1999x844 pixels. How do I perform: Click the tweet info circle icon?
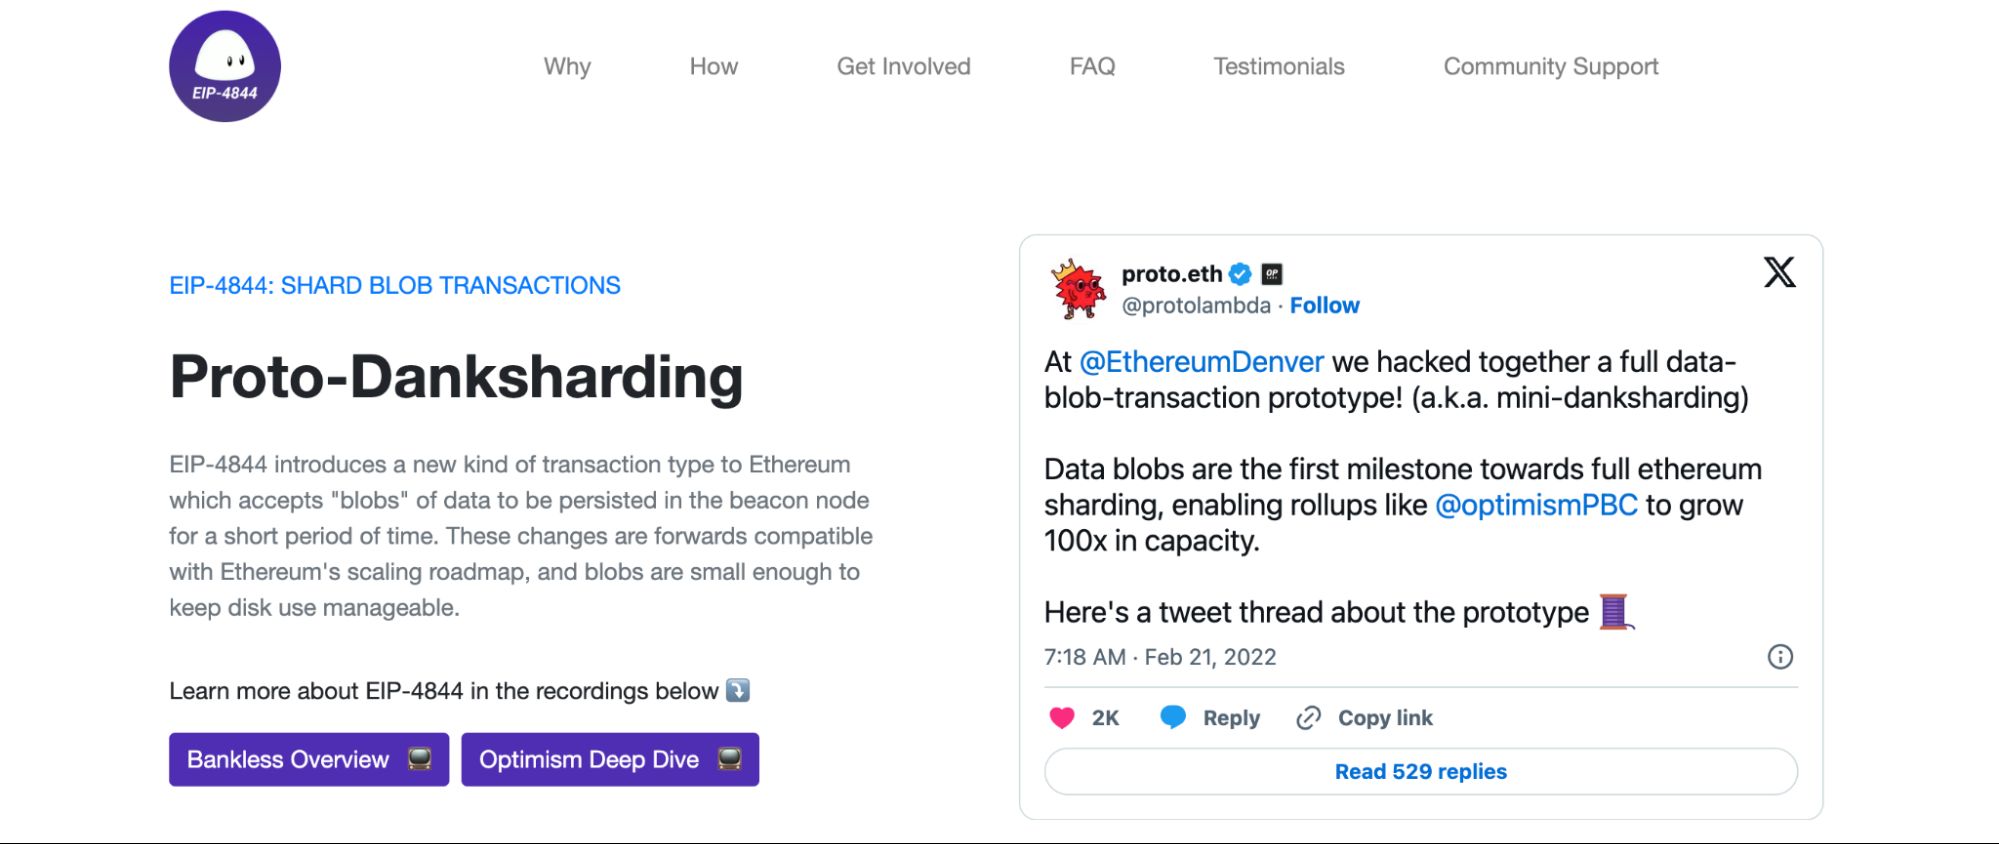coord(1780,657)
